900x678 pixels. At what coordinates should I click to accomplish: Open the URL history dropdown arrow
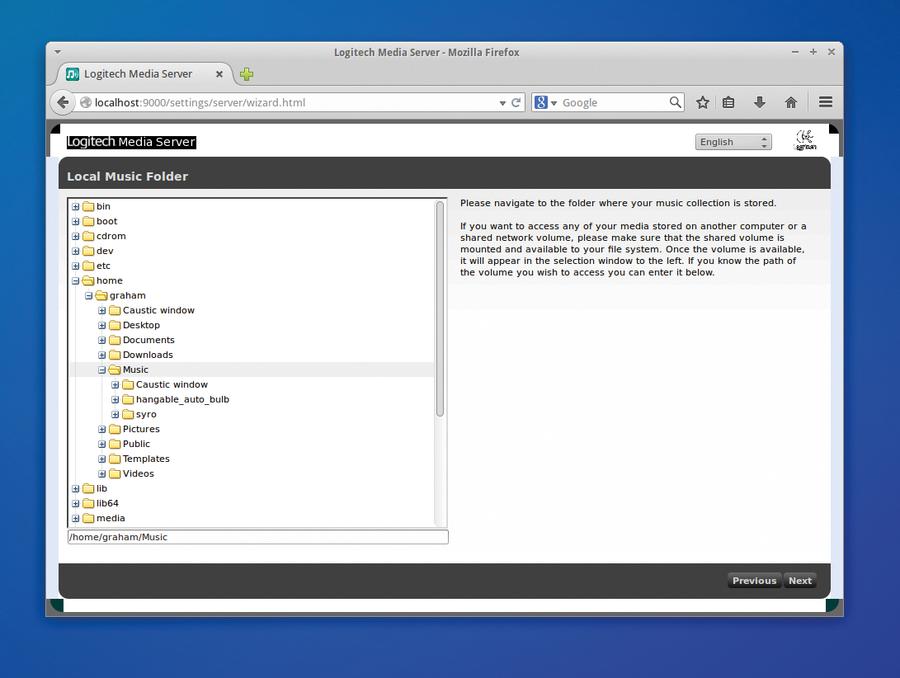pos(502,103)
